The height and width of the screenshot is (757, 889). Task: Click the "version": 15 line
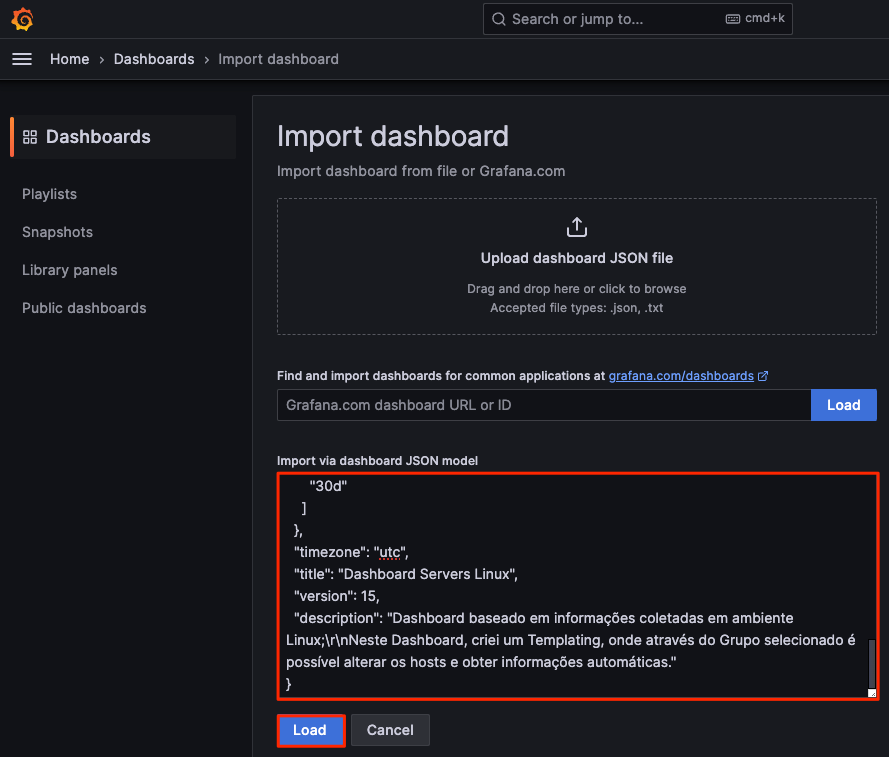click(x=337, y=596)
